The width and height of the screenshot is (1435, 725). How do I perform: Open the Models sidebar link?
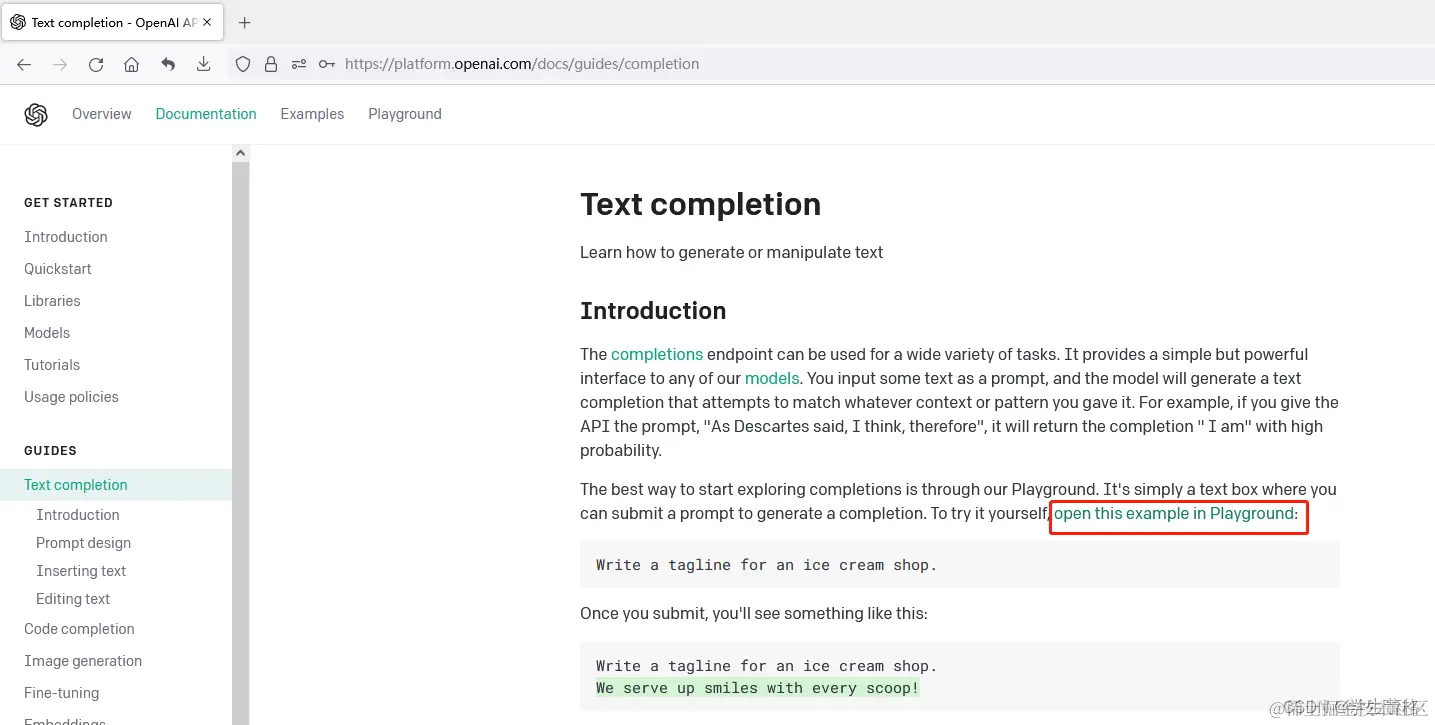[x=47, y=333]
